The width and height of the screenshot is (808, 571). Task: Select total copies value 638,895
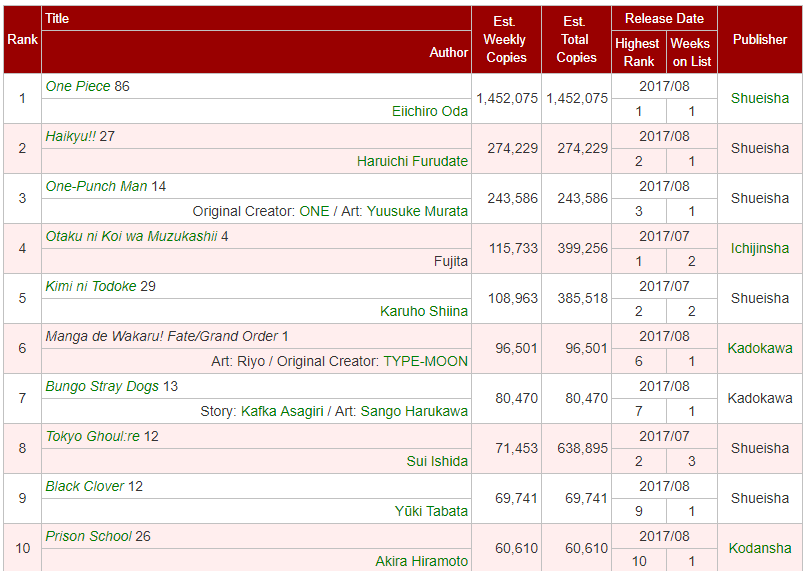pyautogui.click(x=582, y=448)
